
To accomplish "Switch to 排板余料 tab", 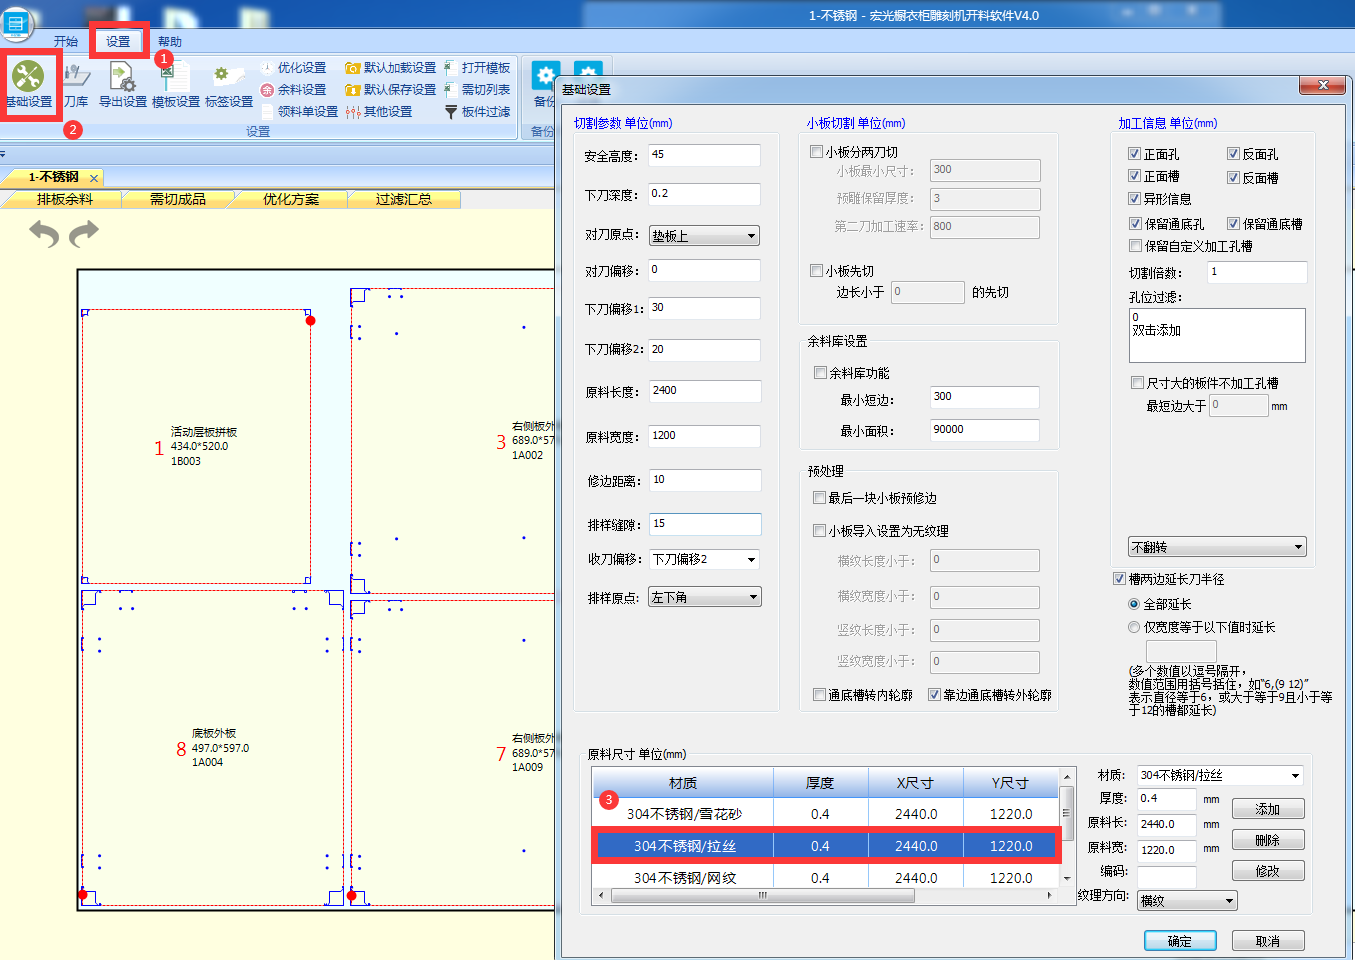I will click(x=65, y=199).
